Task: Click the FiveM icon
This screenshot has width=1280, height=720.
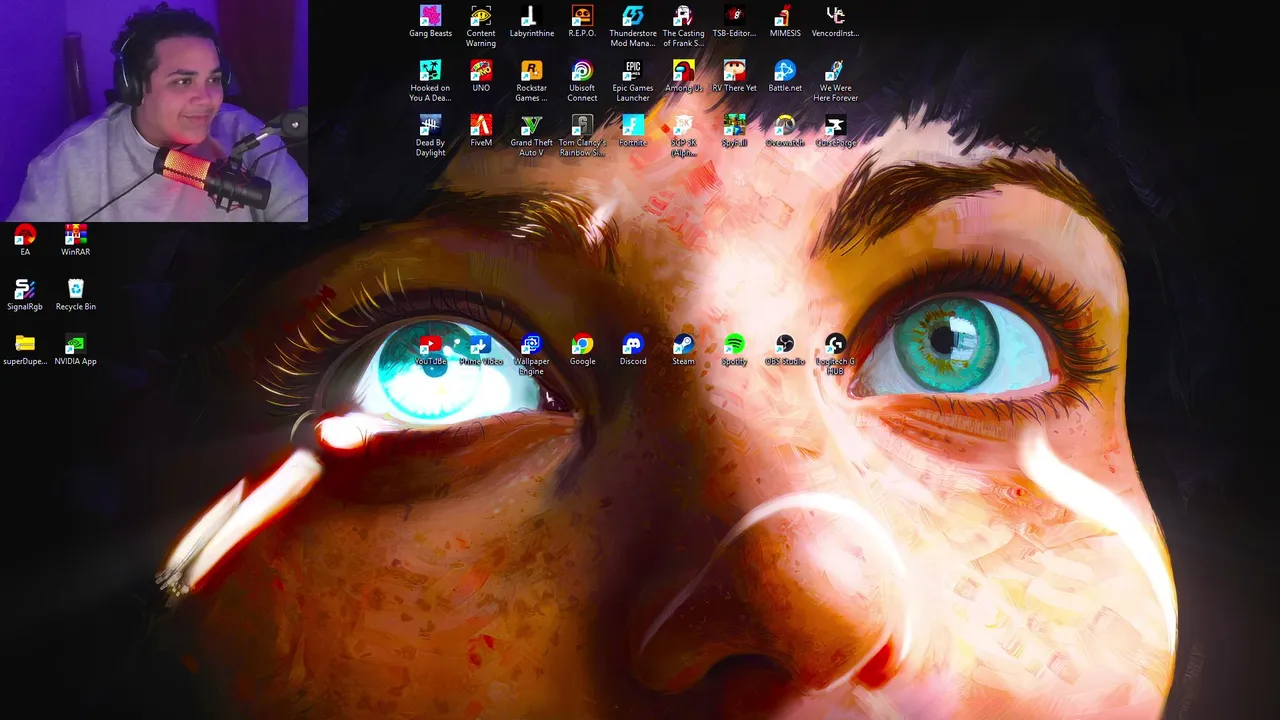Action: [x=481, y=131]
